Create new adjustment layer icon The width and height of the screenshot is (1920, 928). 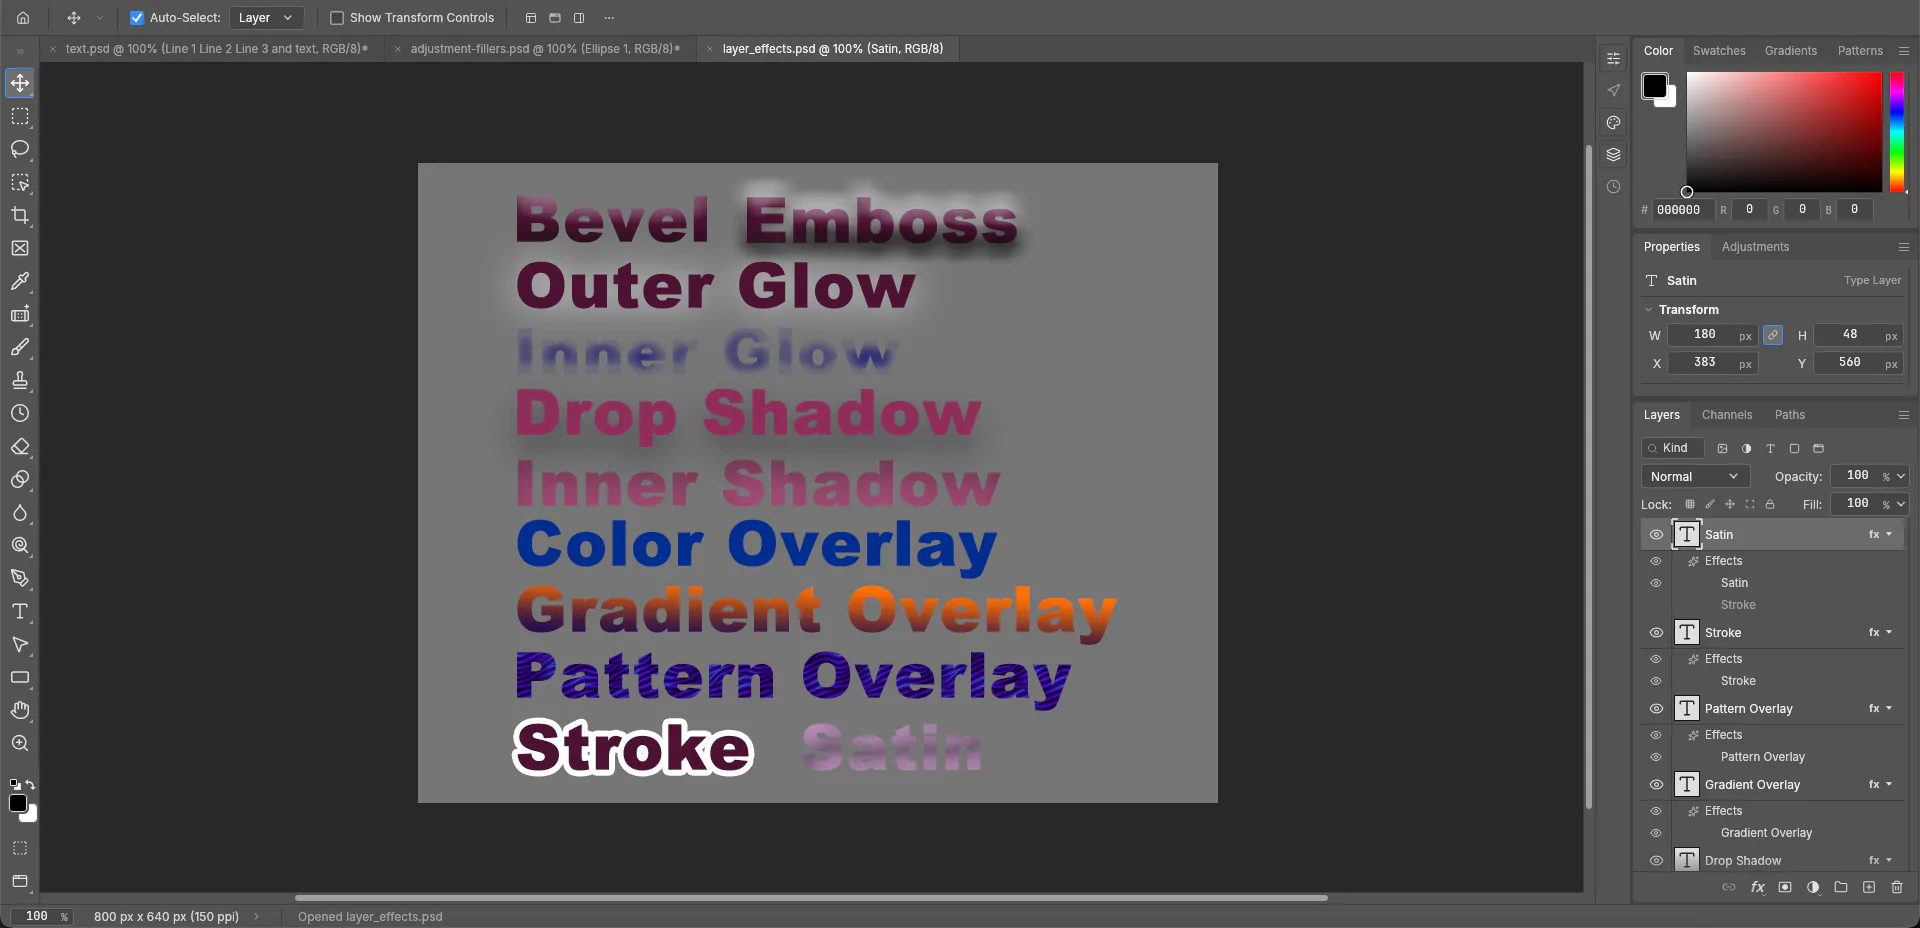point(1813,887)
